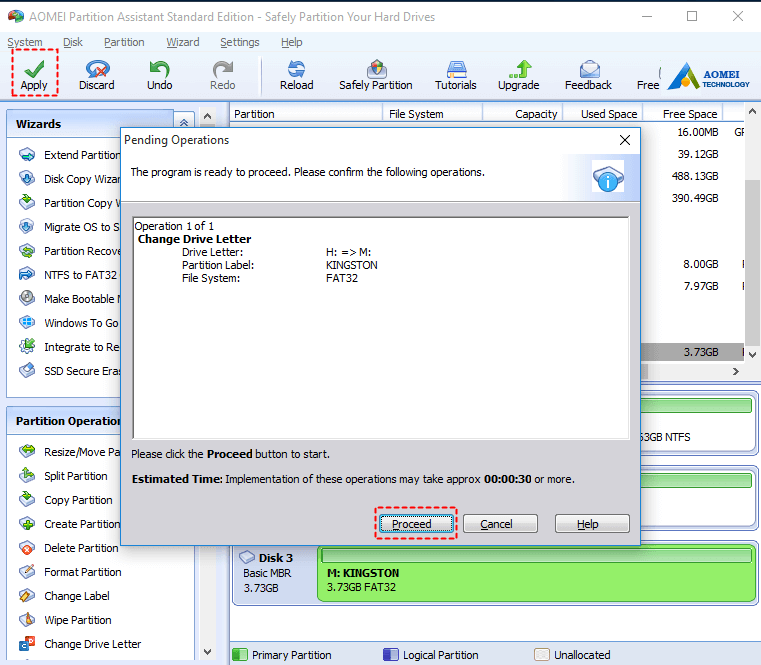Select the Create Partition operation
761x665 pixels.
tap(69, 524)
